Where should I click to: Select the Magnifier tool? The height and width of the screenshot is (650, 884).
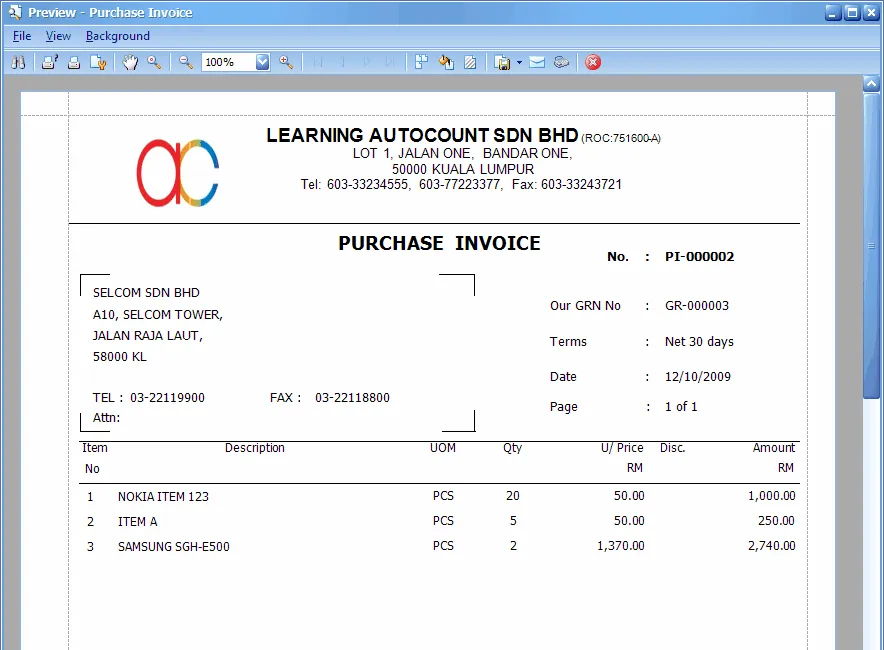pos(154,62)
